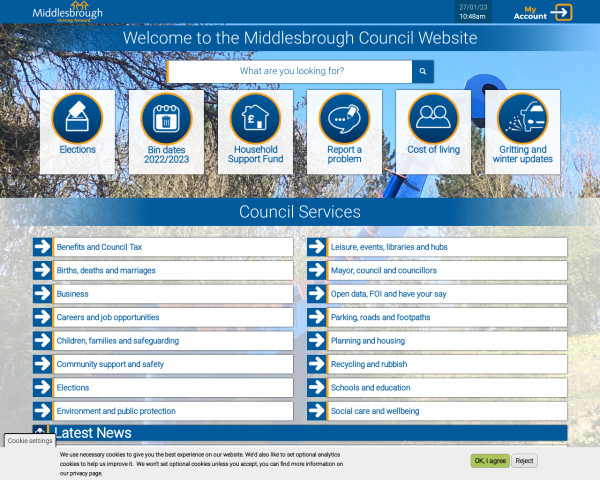This screenshot has height=480, width=600.
Task: Click arrow icon beside Recycling and rubbish
Action: pos(317,364)
